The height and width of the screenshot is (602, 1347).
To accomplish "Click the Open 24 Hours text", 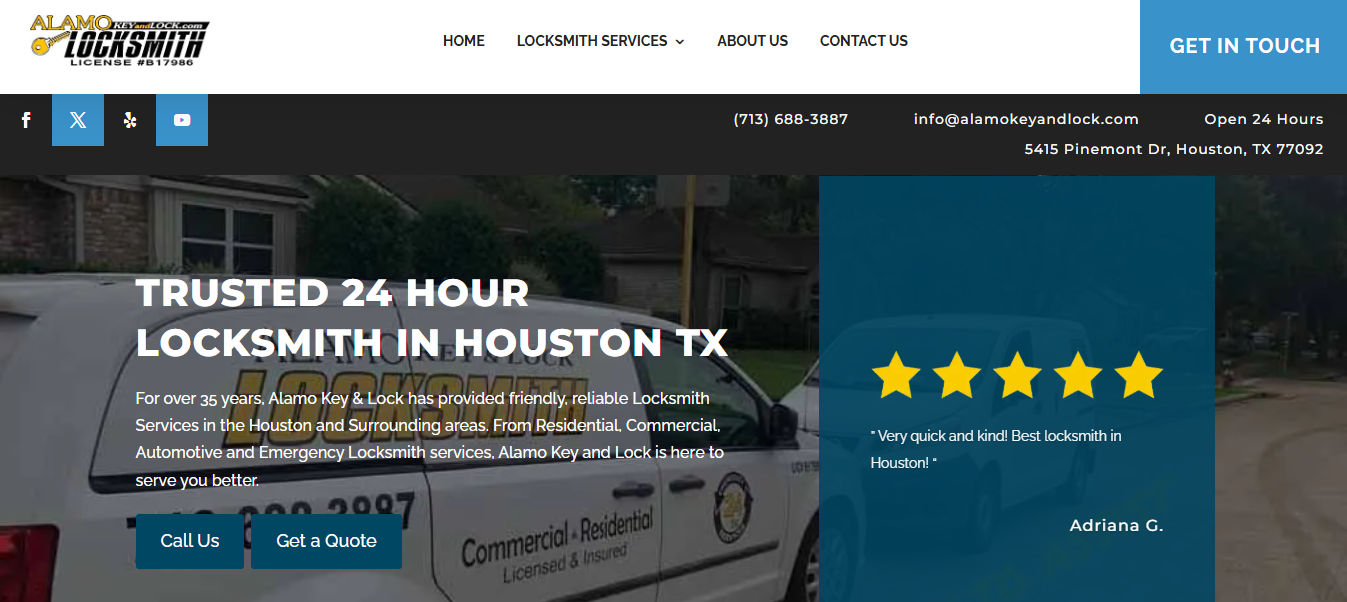I will pos(1264,119).
